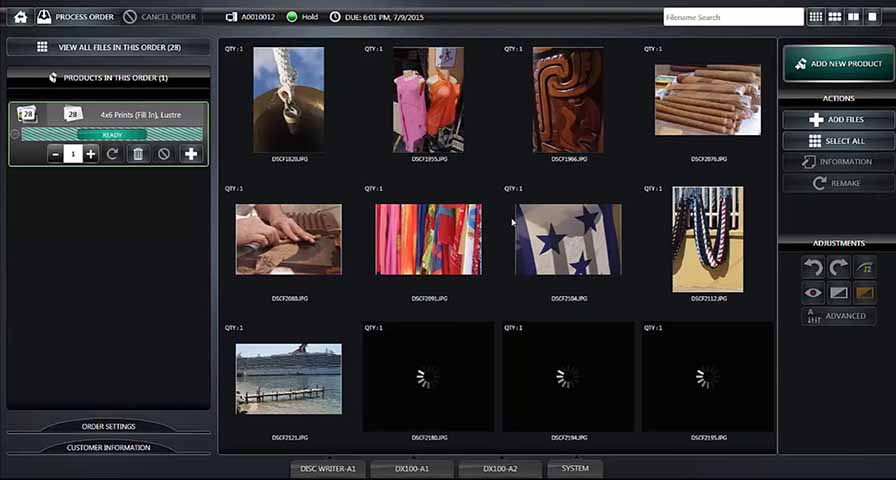Click the Cancel Order button
The image size is (896, 480).
[162, 17]
